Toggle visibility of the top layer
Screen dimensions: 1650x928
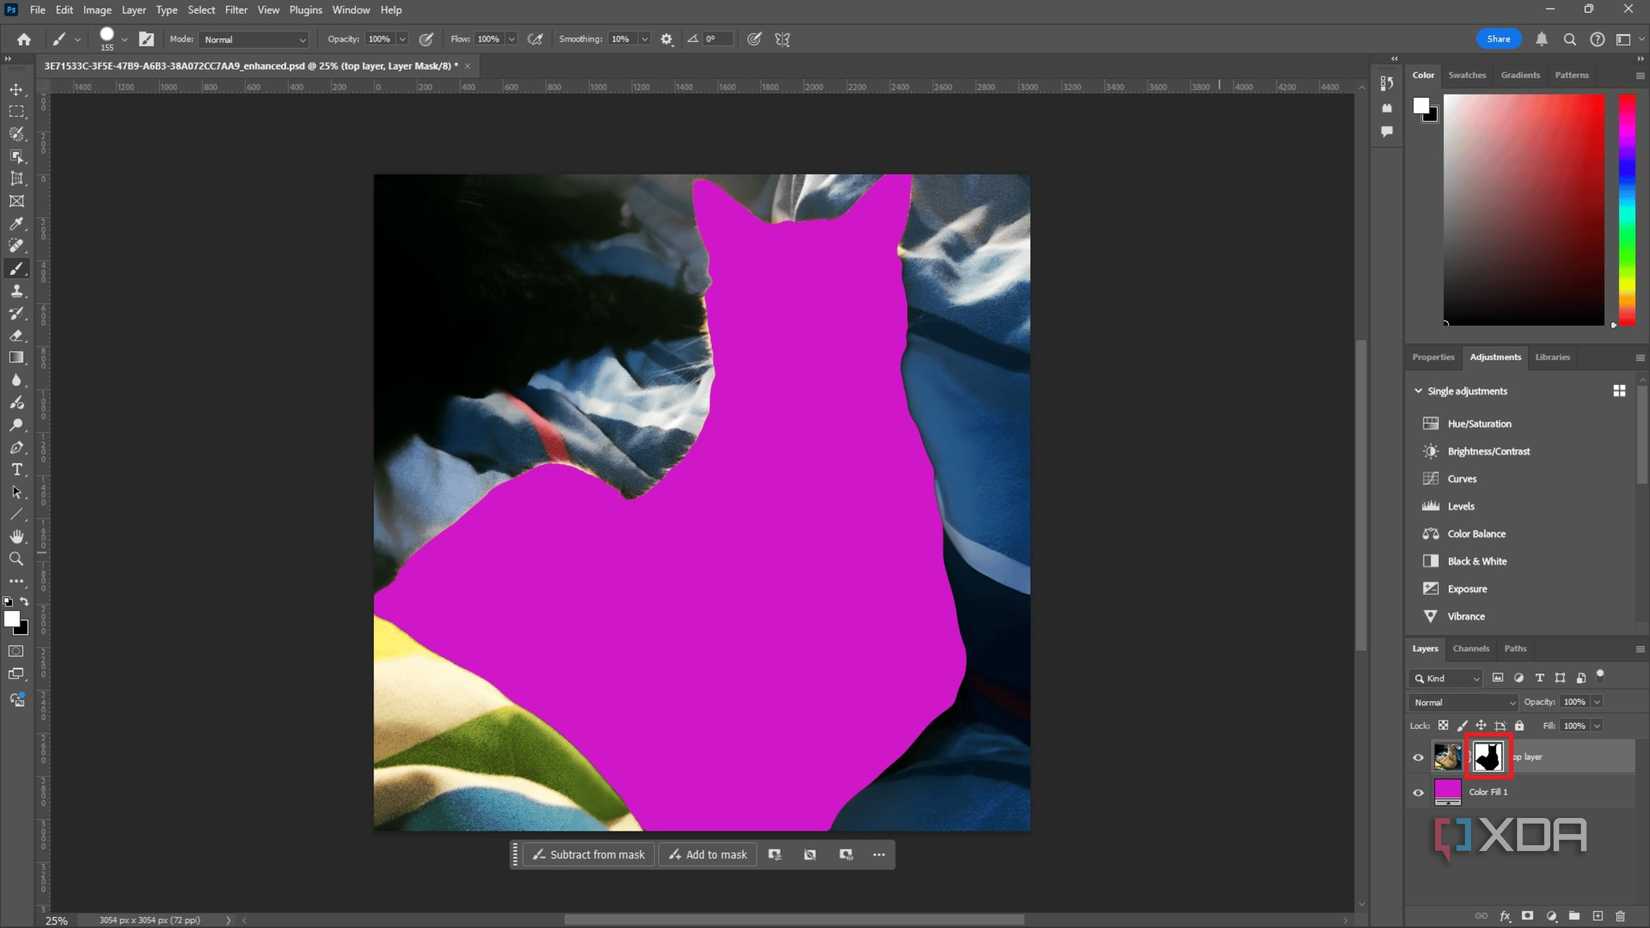coord(1418,757)
